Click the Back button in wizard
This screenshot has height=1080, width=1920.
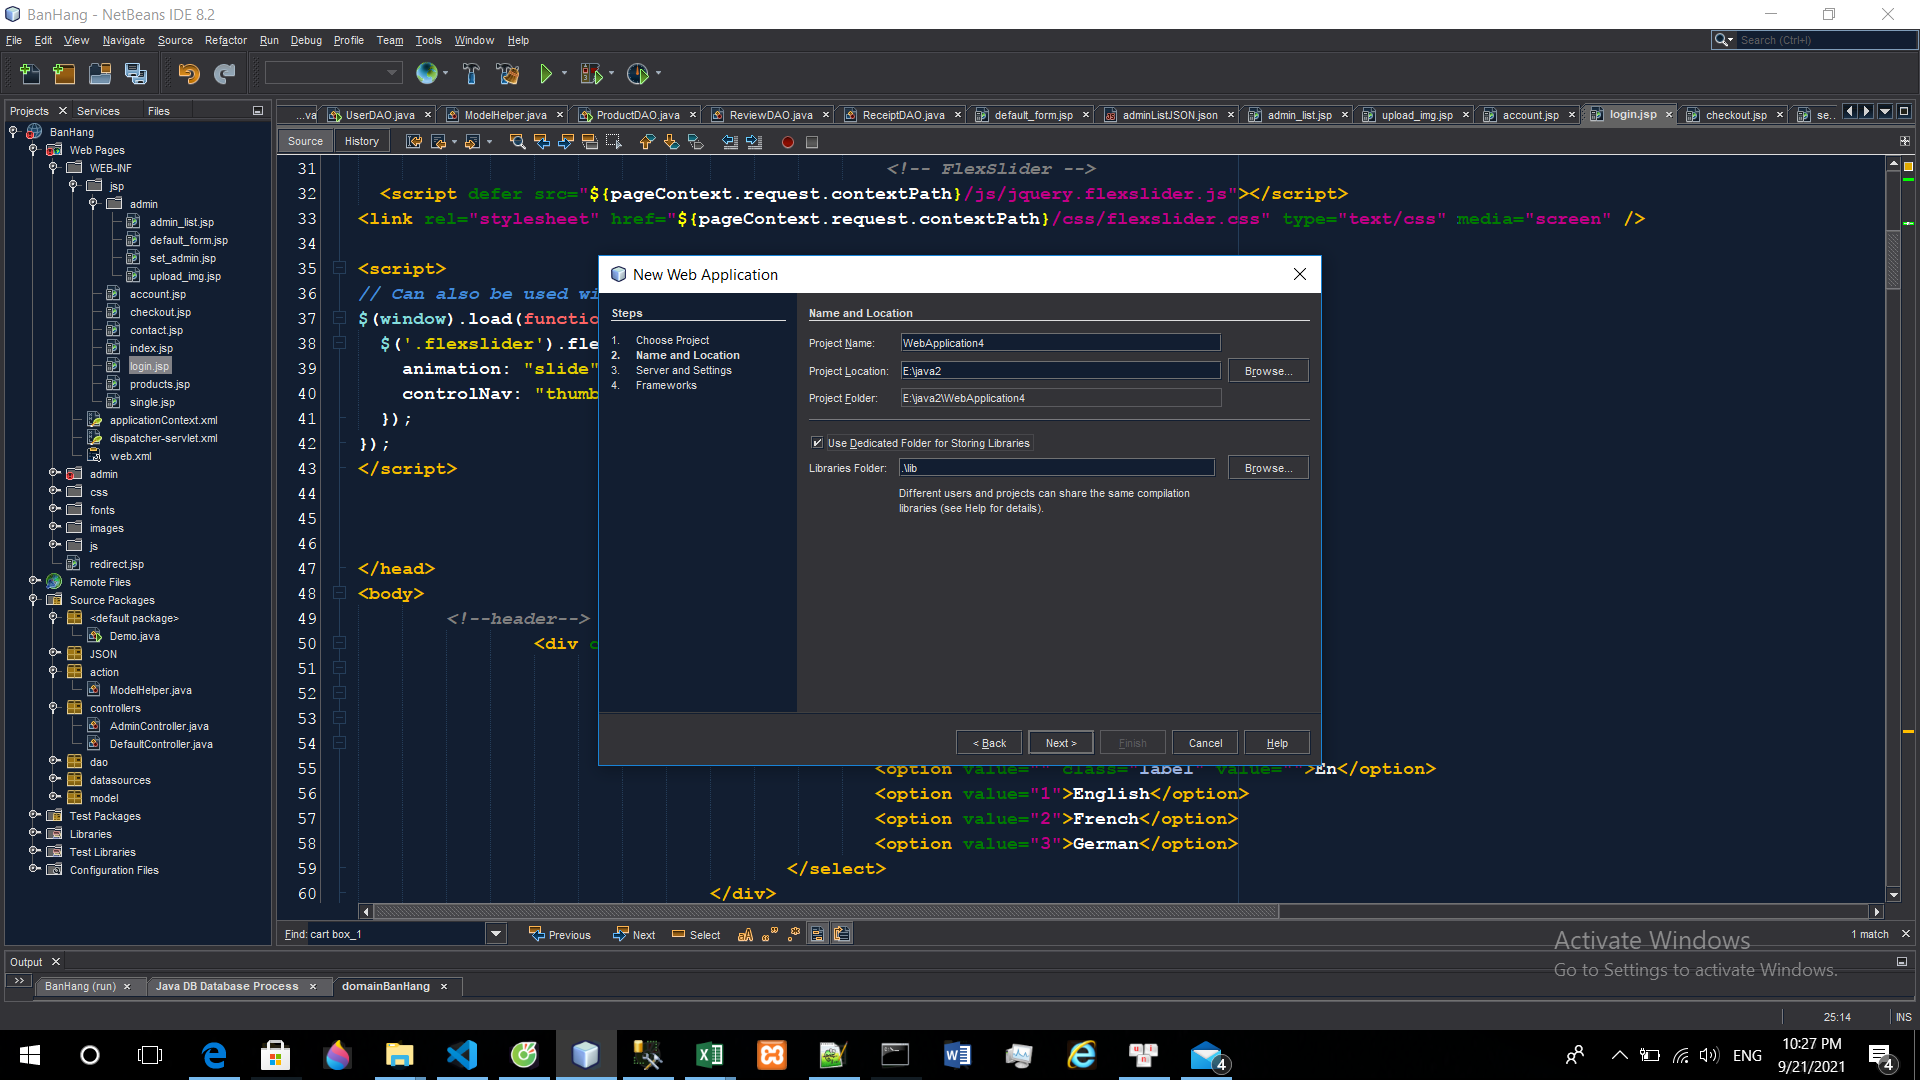point(989,743)
